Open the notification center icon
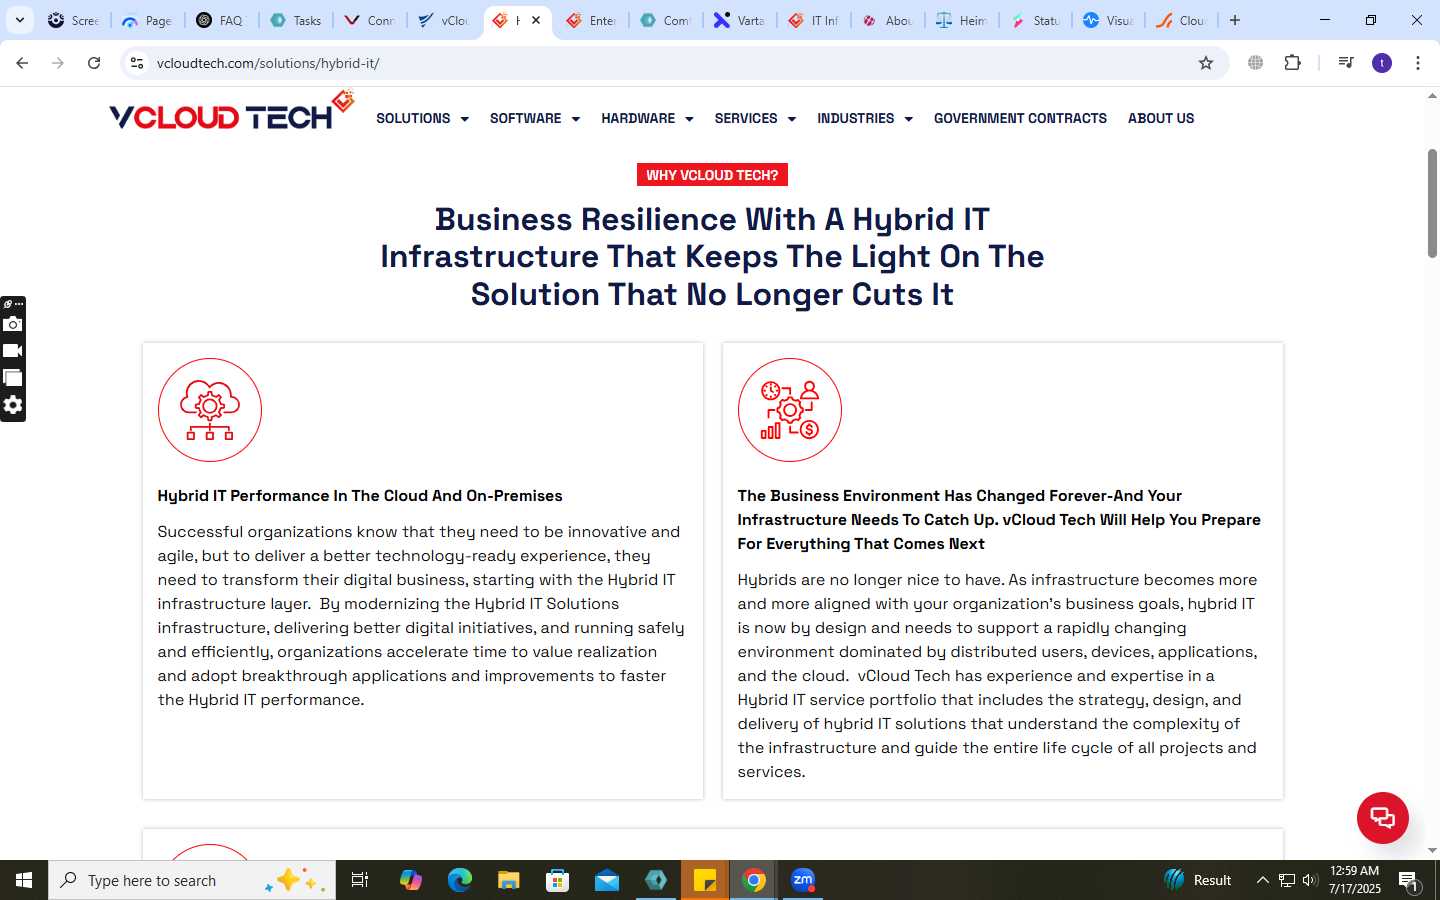The height and width of the screenshot is (900, 1440). point(1408,880)
